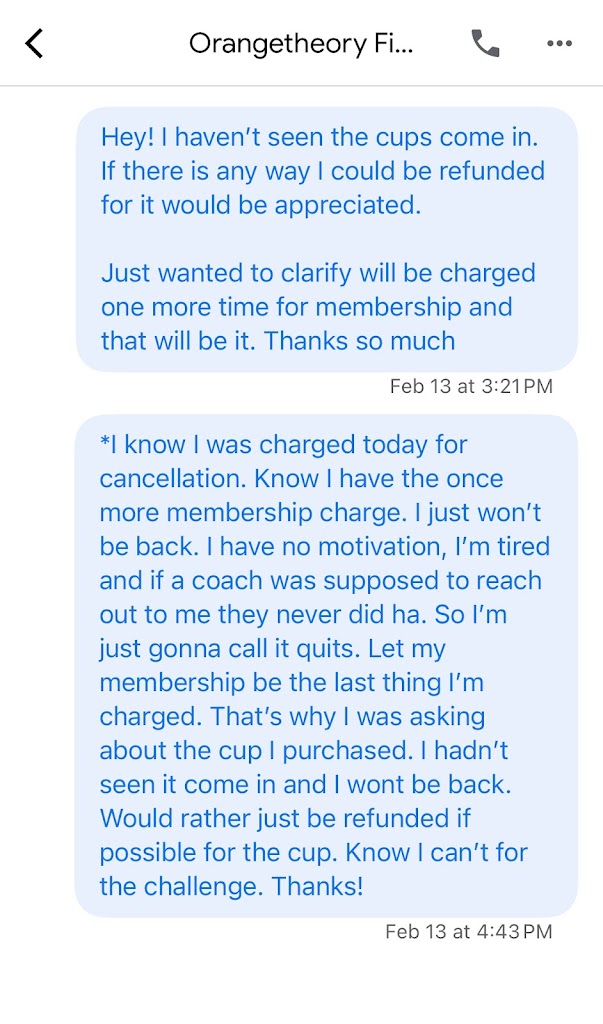Click the "Feb 13 at 3:21 PM" timestamp
Viewport: 603px width, 1024px height.
point(471,386)
